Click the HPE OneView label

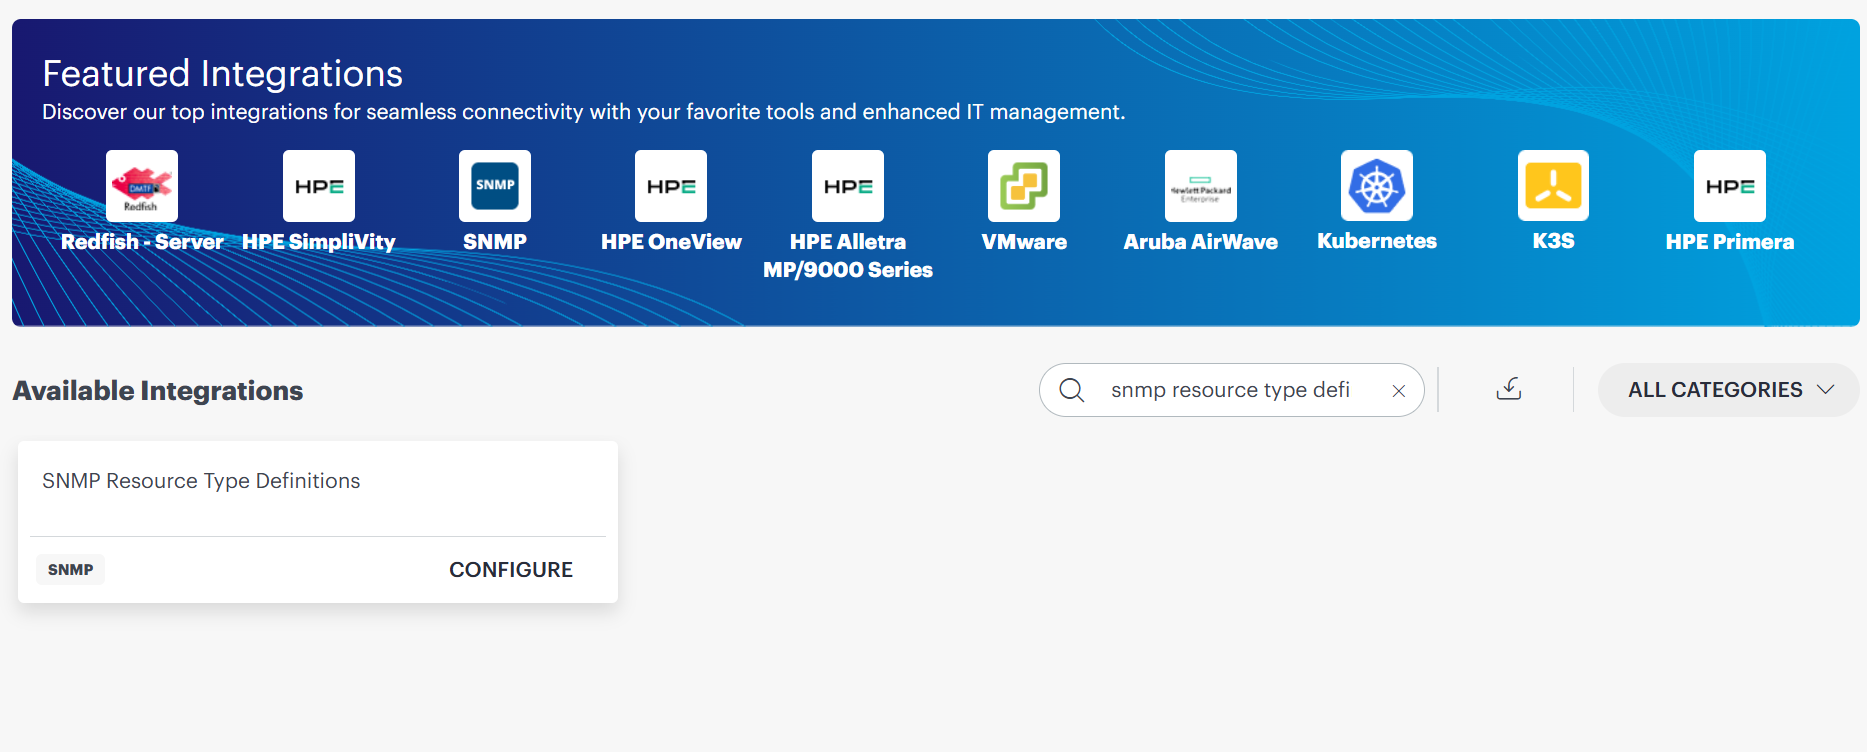coord(671,242)
